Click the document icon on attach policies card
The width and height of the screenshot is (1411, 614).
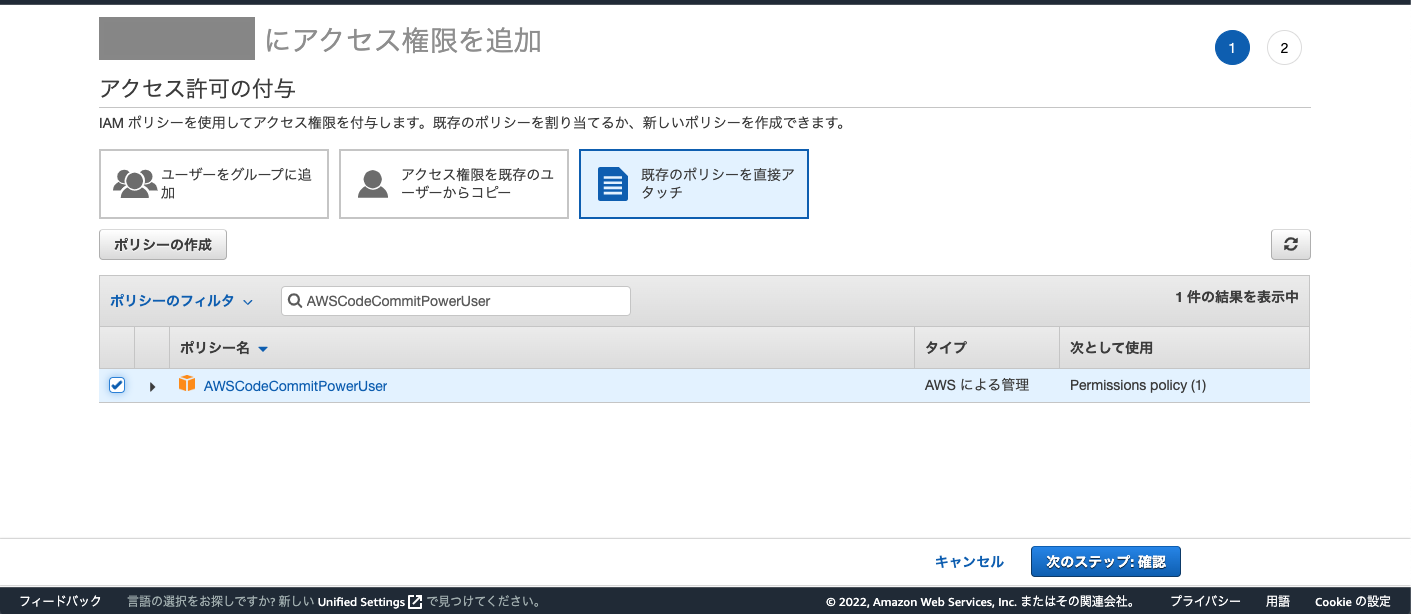(x=612, y=184)
